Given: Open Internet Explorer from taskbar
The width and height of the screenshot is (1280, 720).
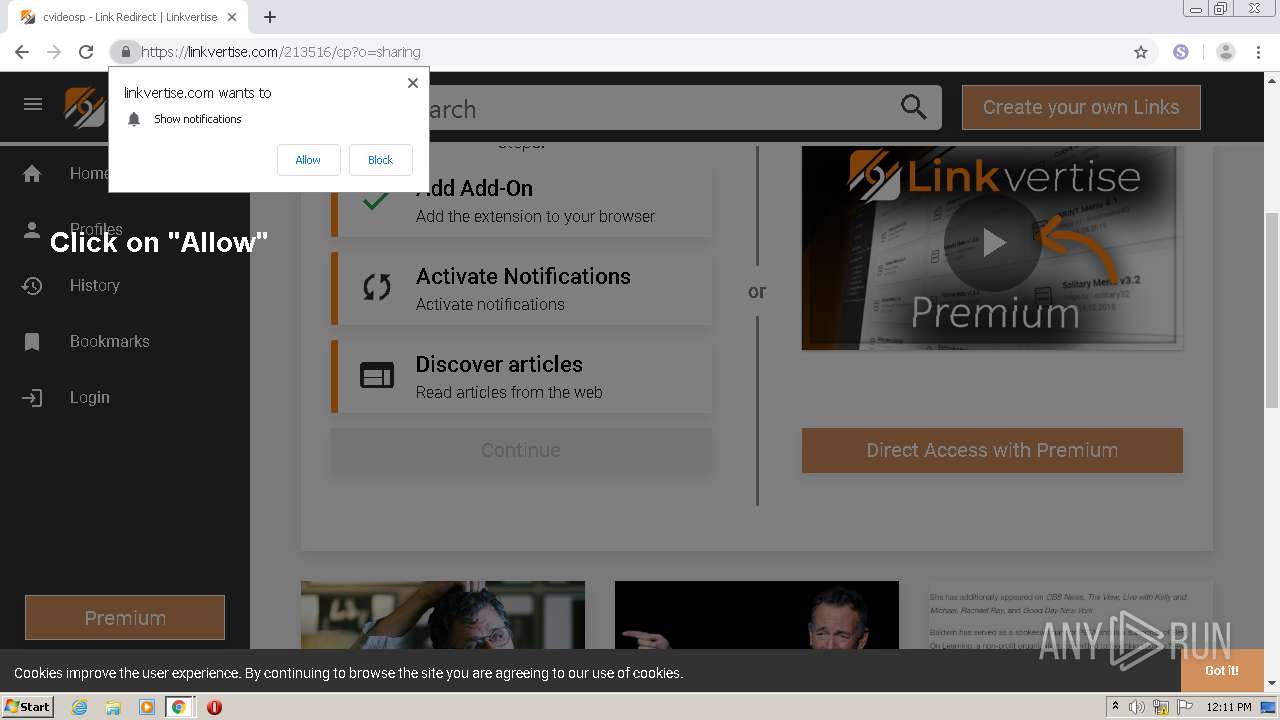Looking at the screenshot, I should (x=80, y=707).
